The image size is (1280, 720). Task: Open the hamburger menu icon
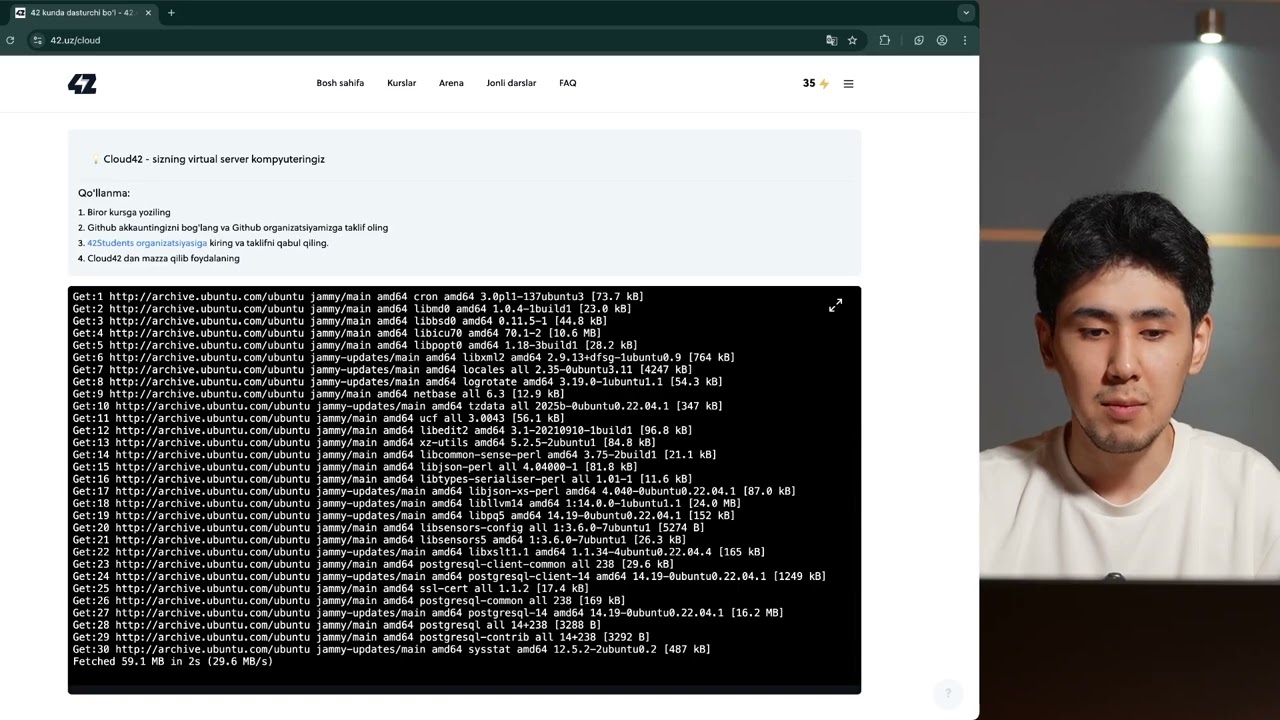[x=848, y=84]
